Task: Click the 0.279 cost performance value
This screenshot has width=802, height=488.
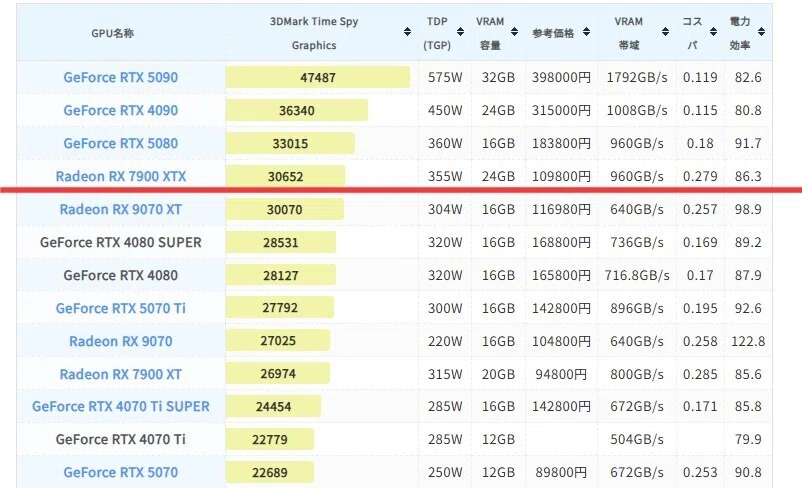Action: click(x=700, y=176)
